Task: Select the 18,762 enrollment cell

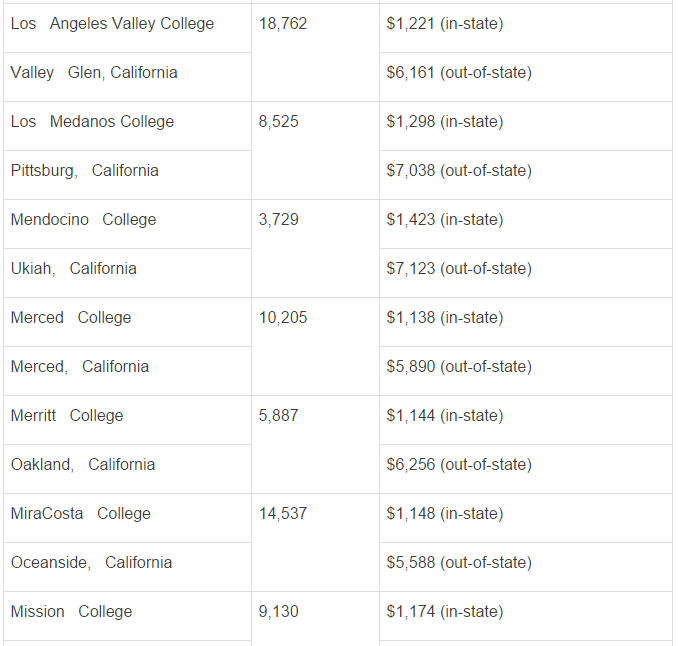Action: [x=315, y=53]
